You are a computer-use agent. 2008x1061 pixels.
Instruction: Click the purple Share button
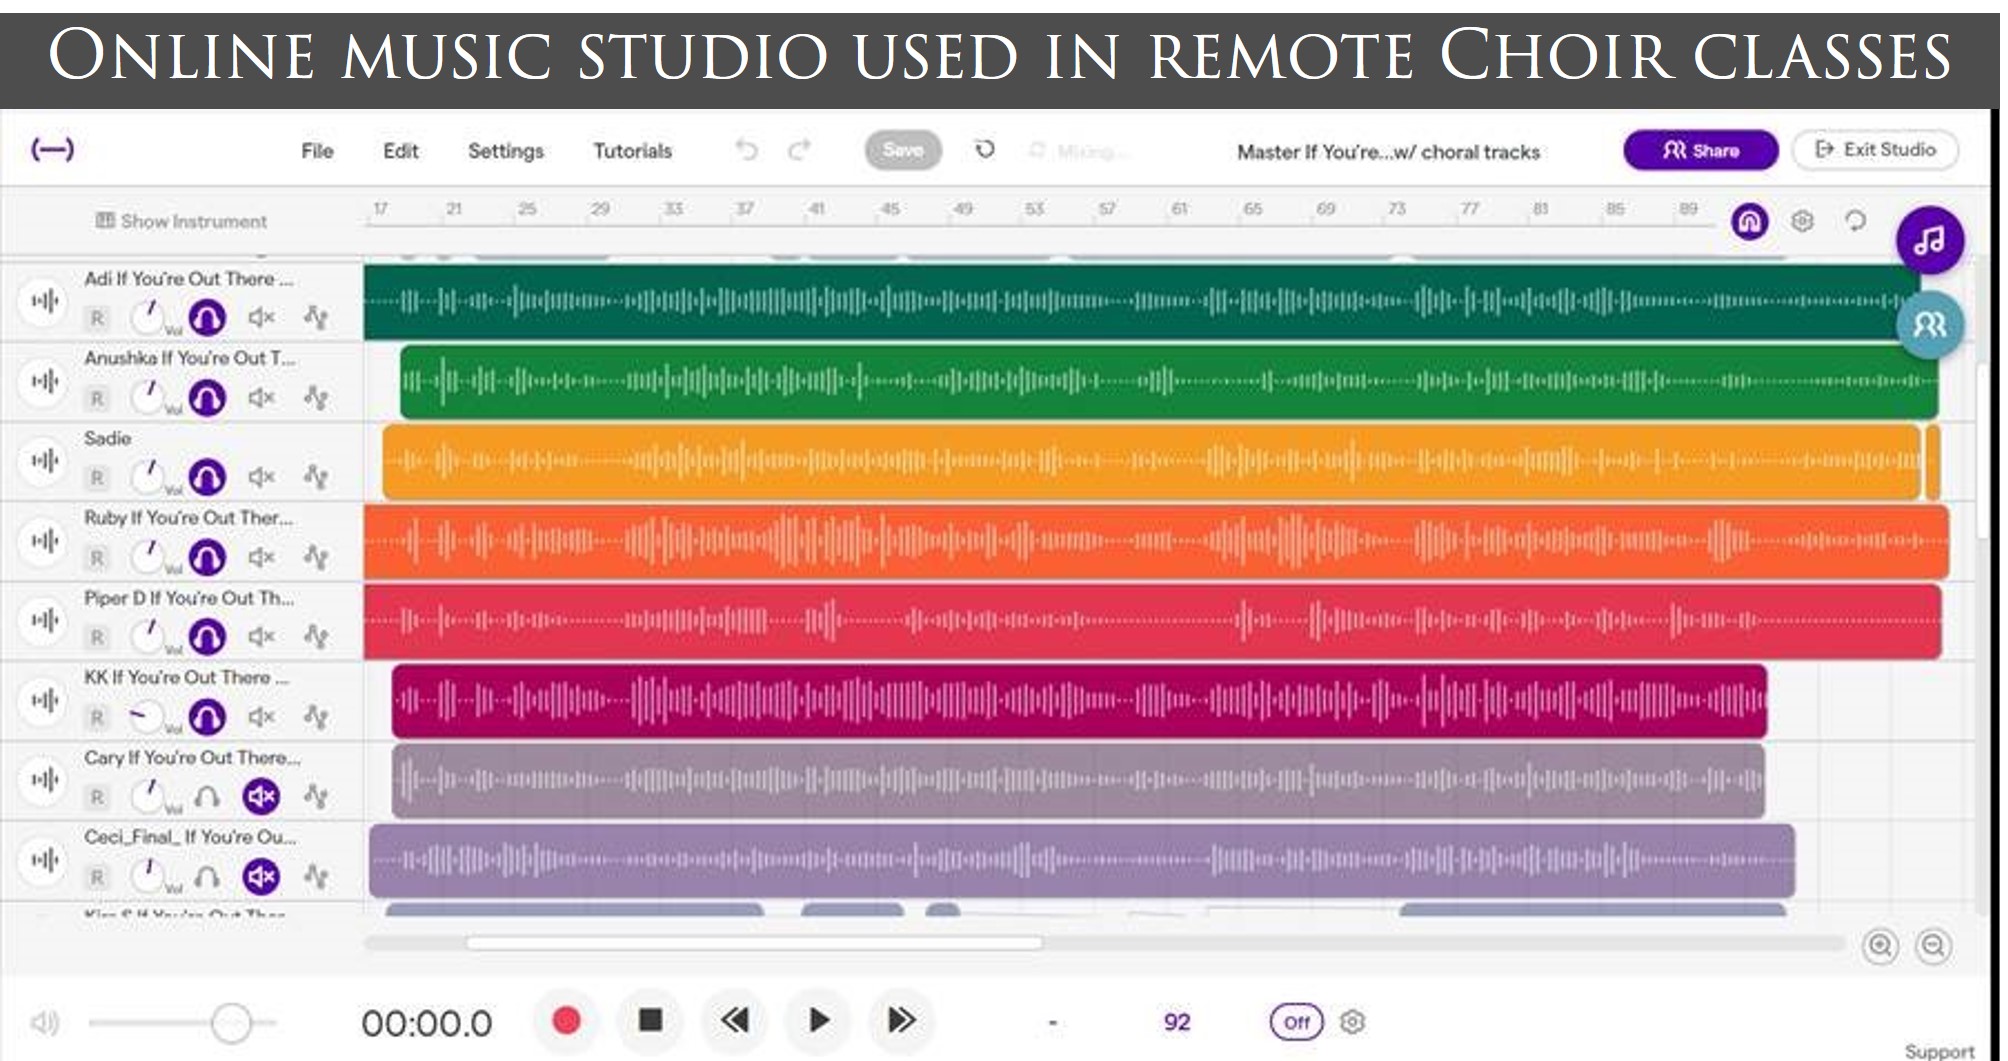[1700, 150]
